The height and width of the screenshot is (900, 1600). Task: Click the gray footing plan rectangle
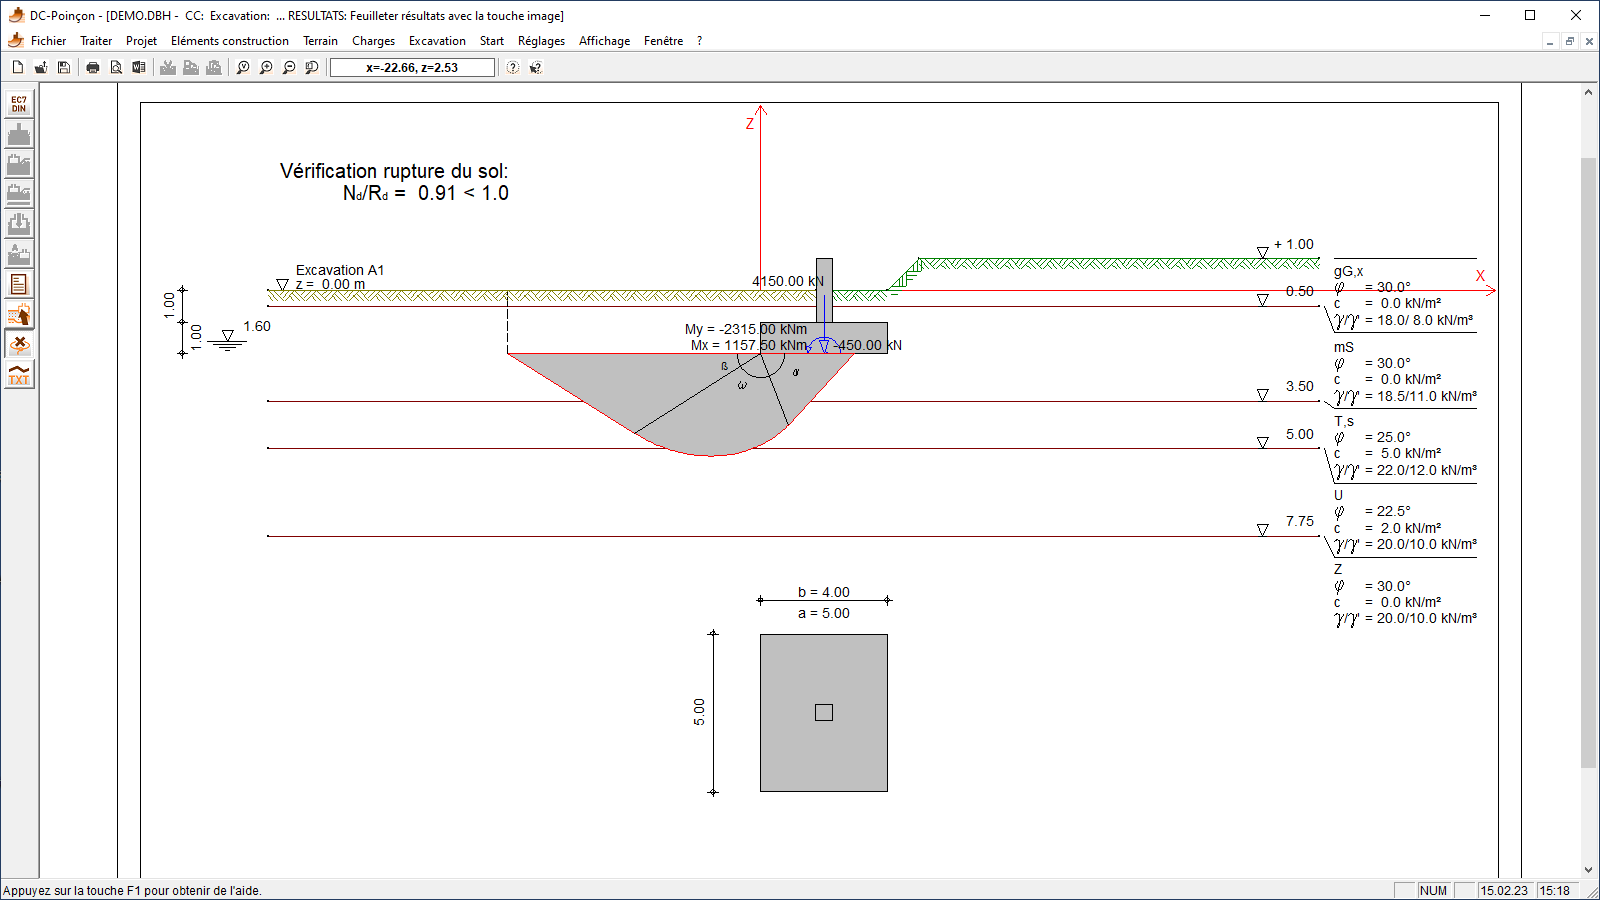tap(824, 713)
